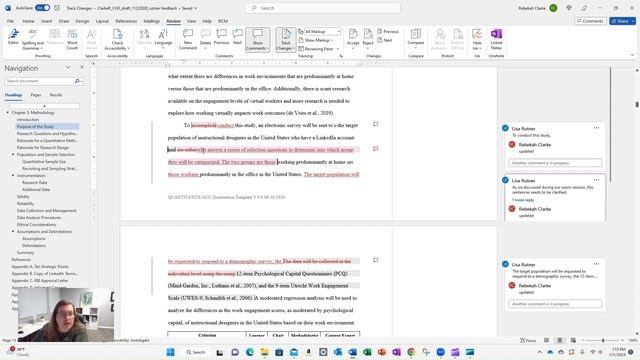Open the Windows Start menu

pyautogui.click(x=171, y=352)
